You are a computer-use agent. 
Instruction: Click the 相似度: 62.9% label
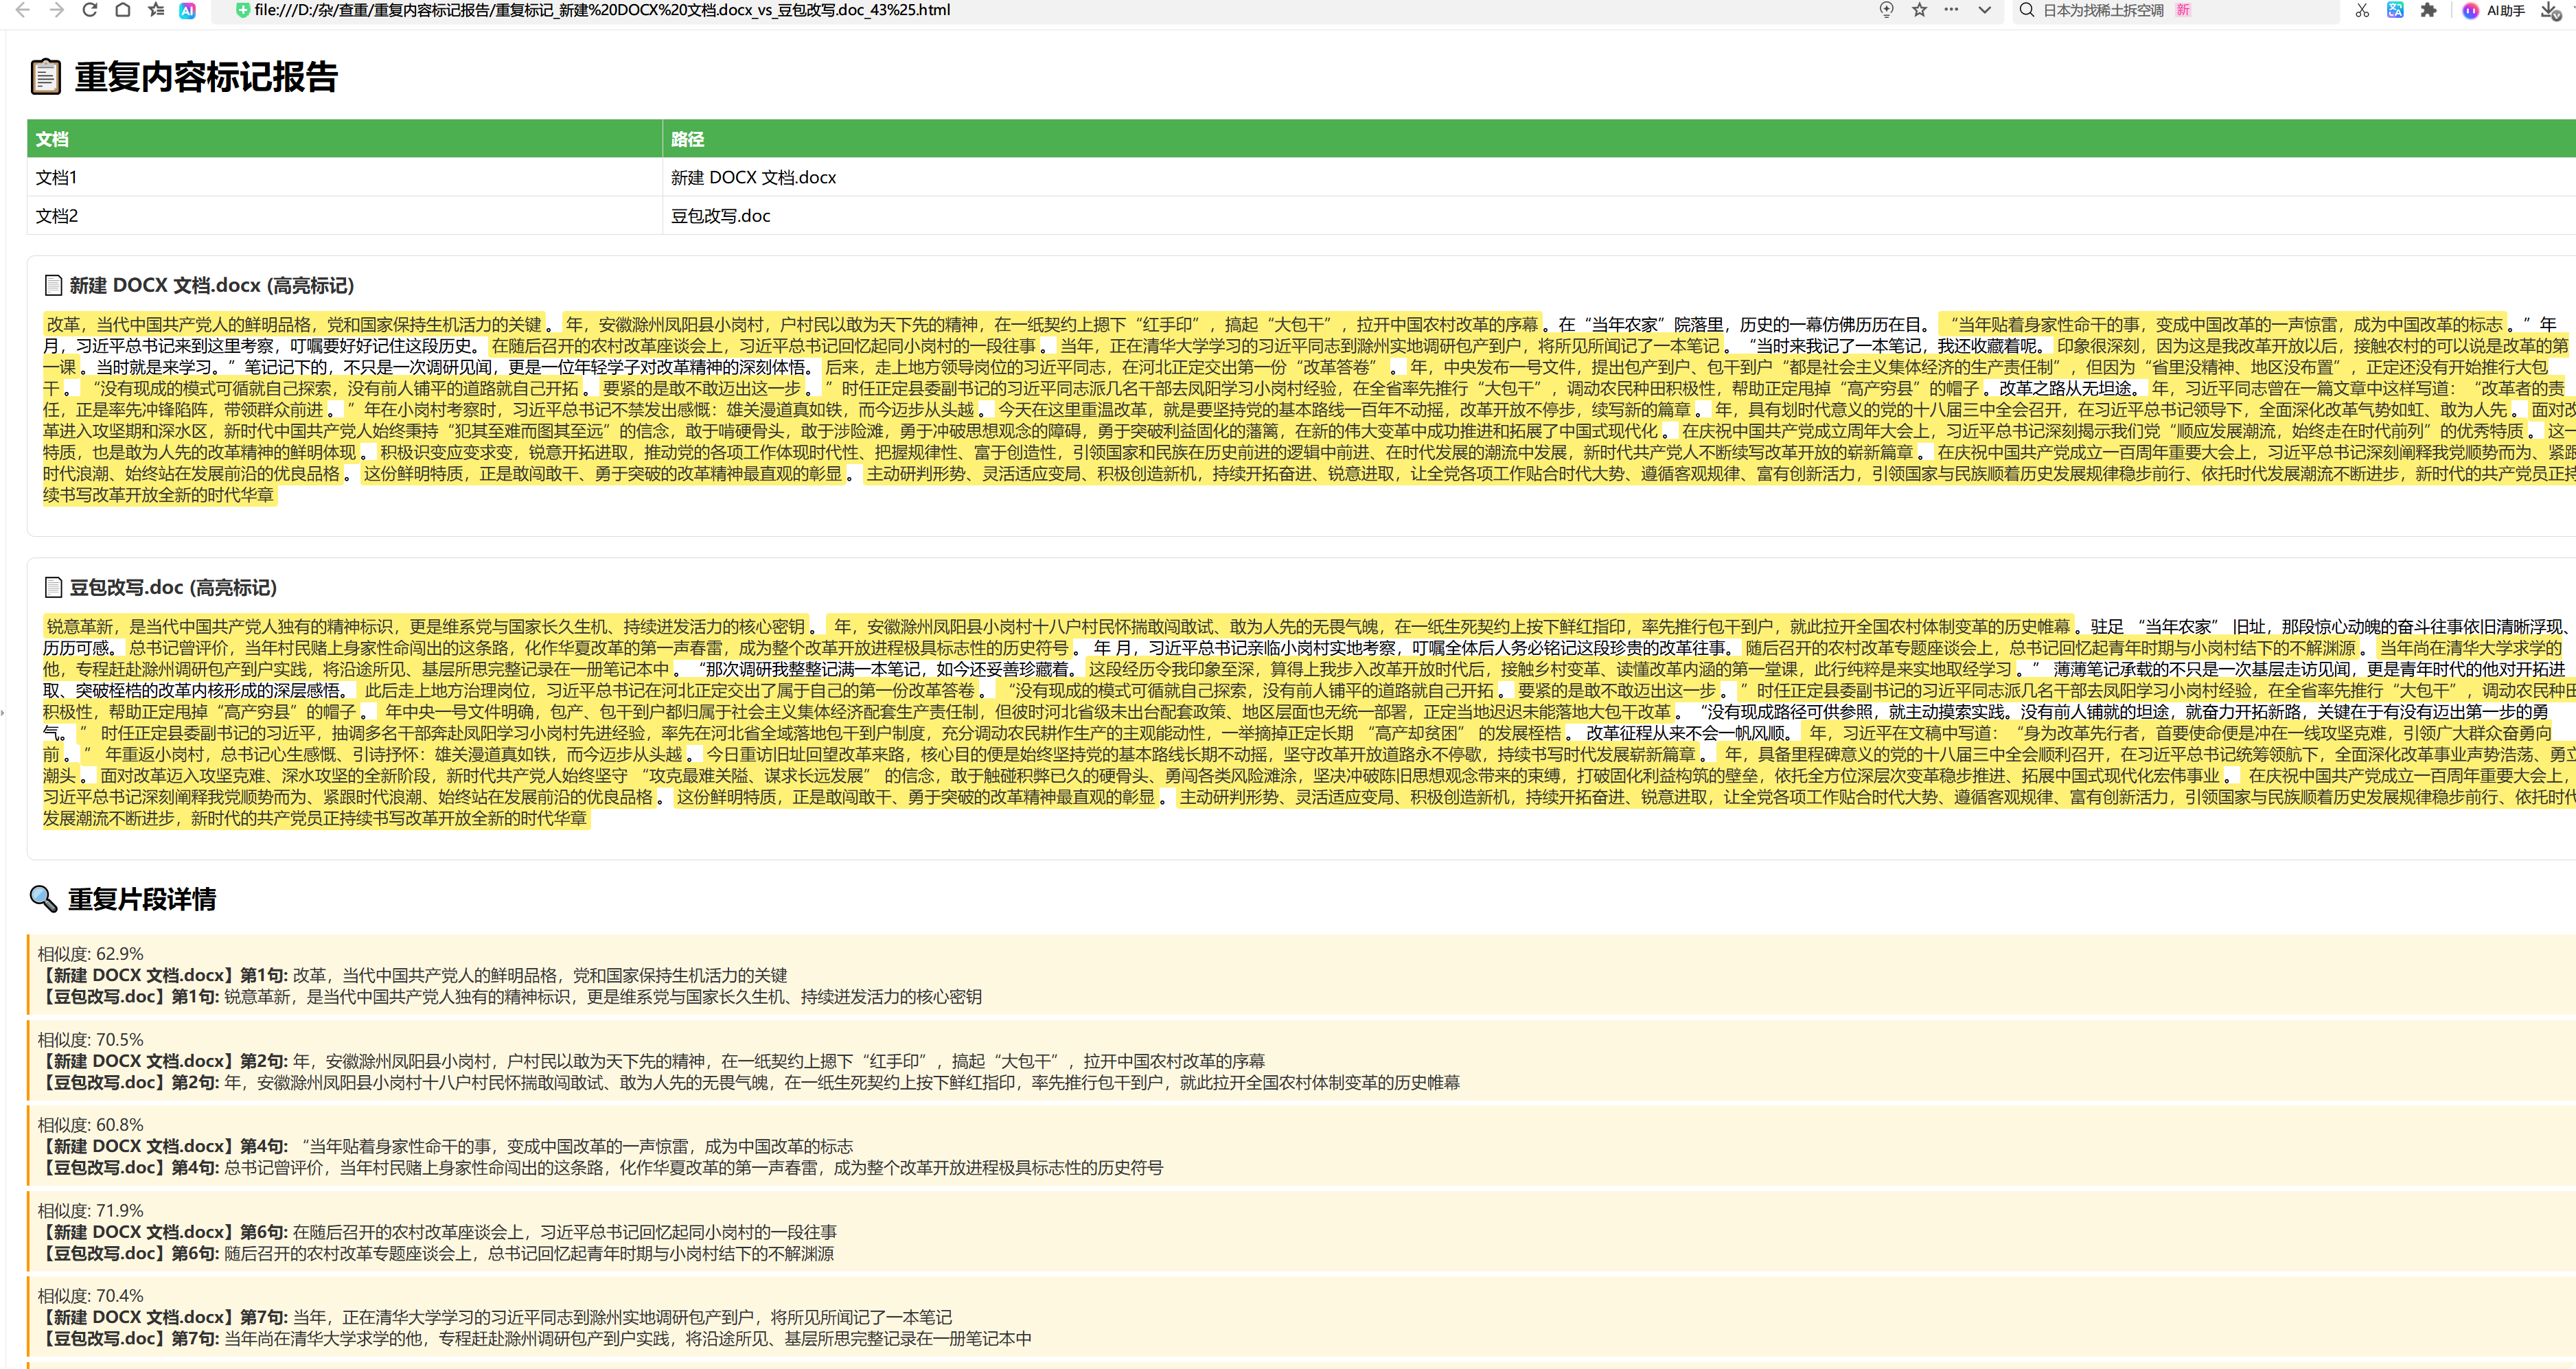(x=90, y=953)
